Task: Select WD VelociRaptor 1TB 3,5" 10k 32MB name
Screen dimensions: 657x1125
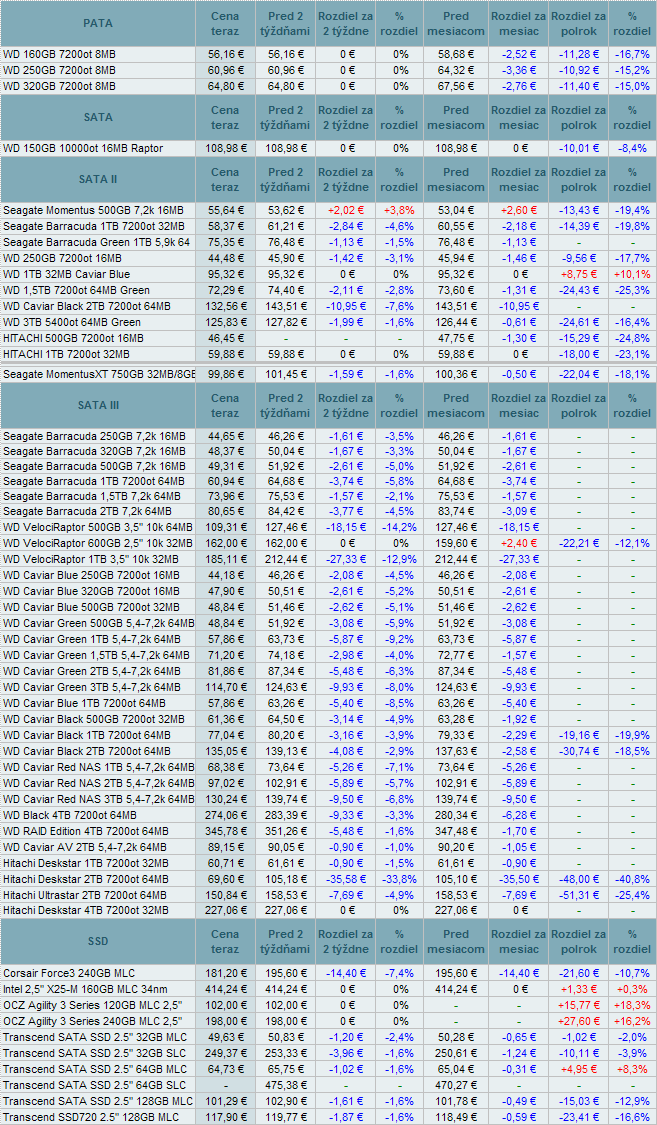Action: 91,560
